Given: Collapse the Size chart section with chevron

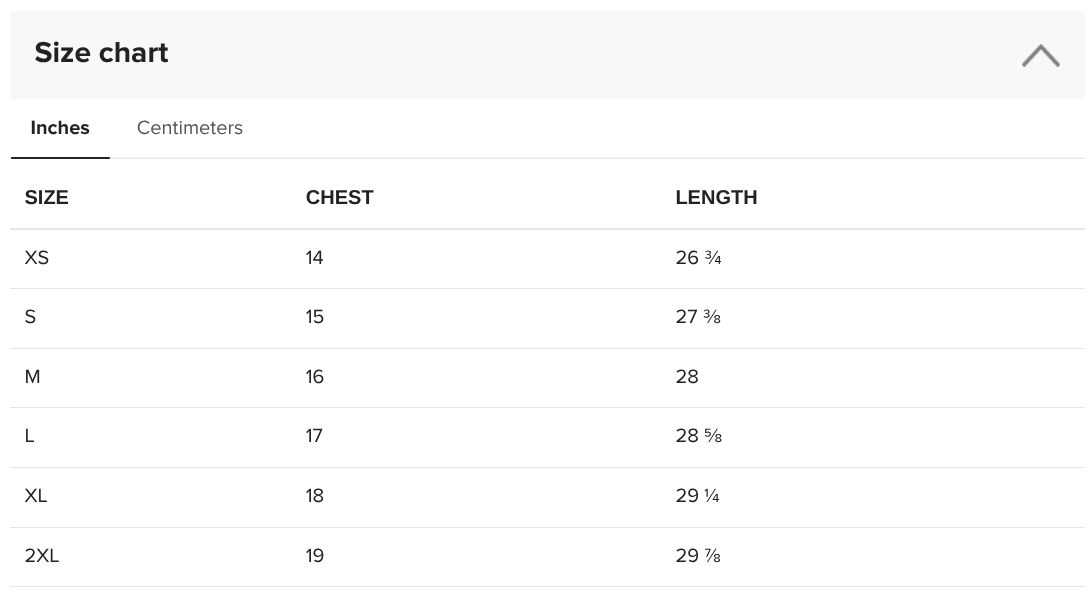Looking at the screenshot, I should tap(1040, 56).
